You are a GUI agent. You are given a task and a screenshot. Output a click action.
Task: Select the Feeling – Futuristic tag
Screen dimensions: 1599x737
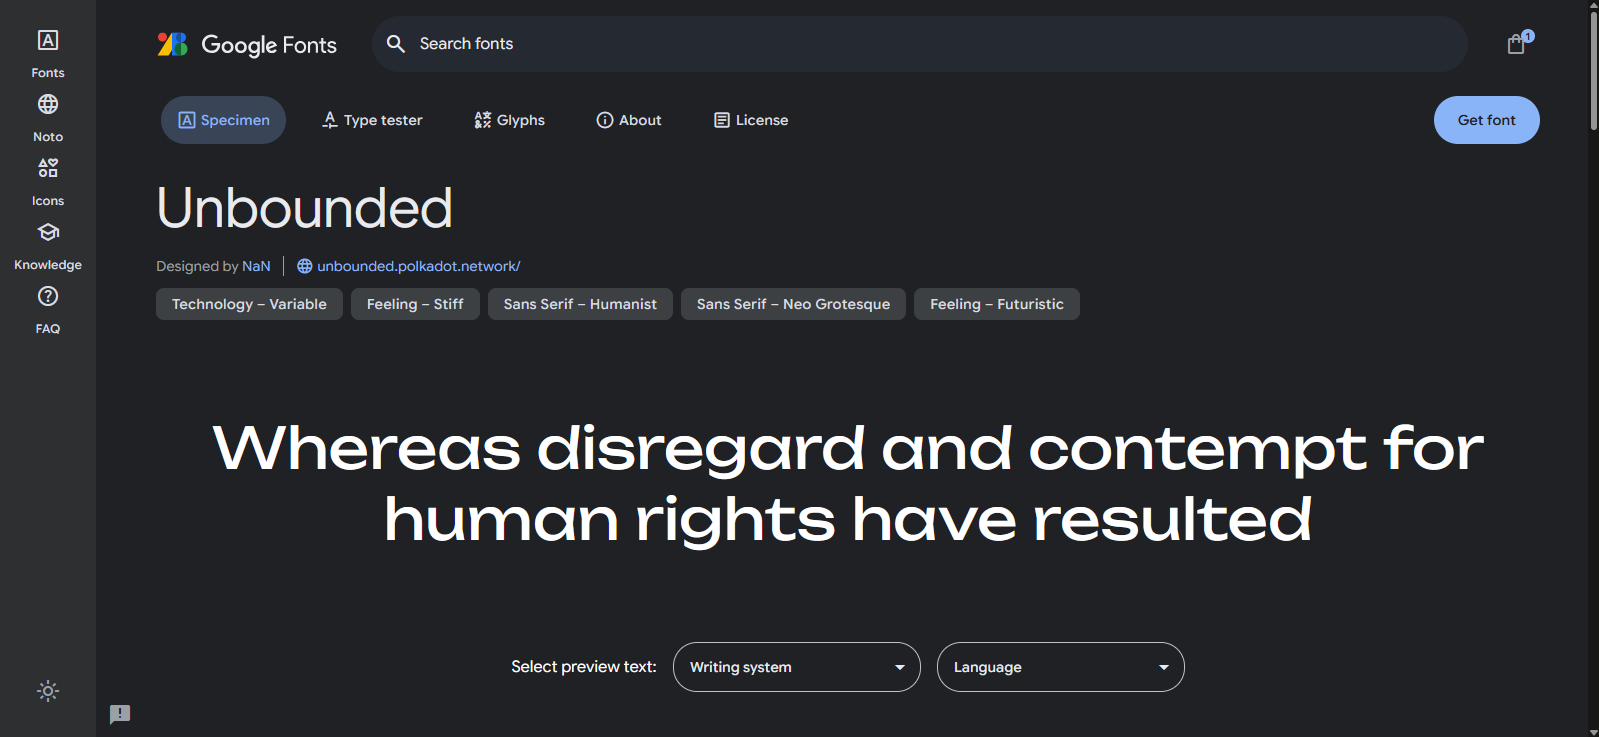click(x=996, y=304)
